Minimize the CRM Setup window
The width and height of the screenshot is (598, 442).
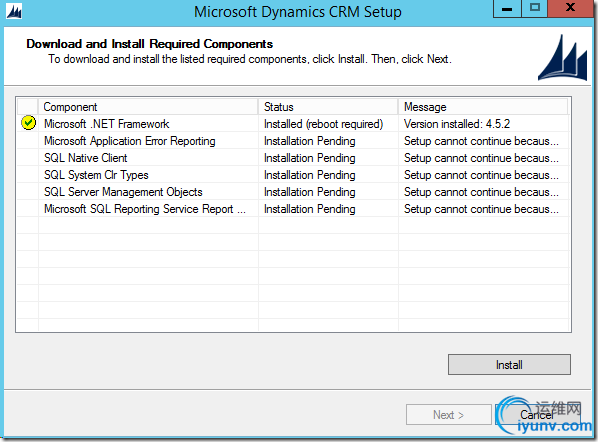[507, 8]
